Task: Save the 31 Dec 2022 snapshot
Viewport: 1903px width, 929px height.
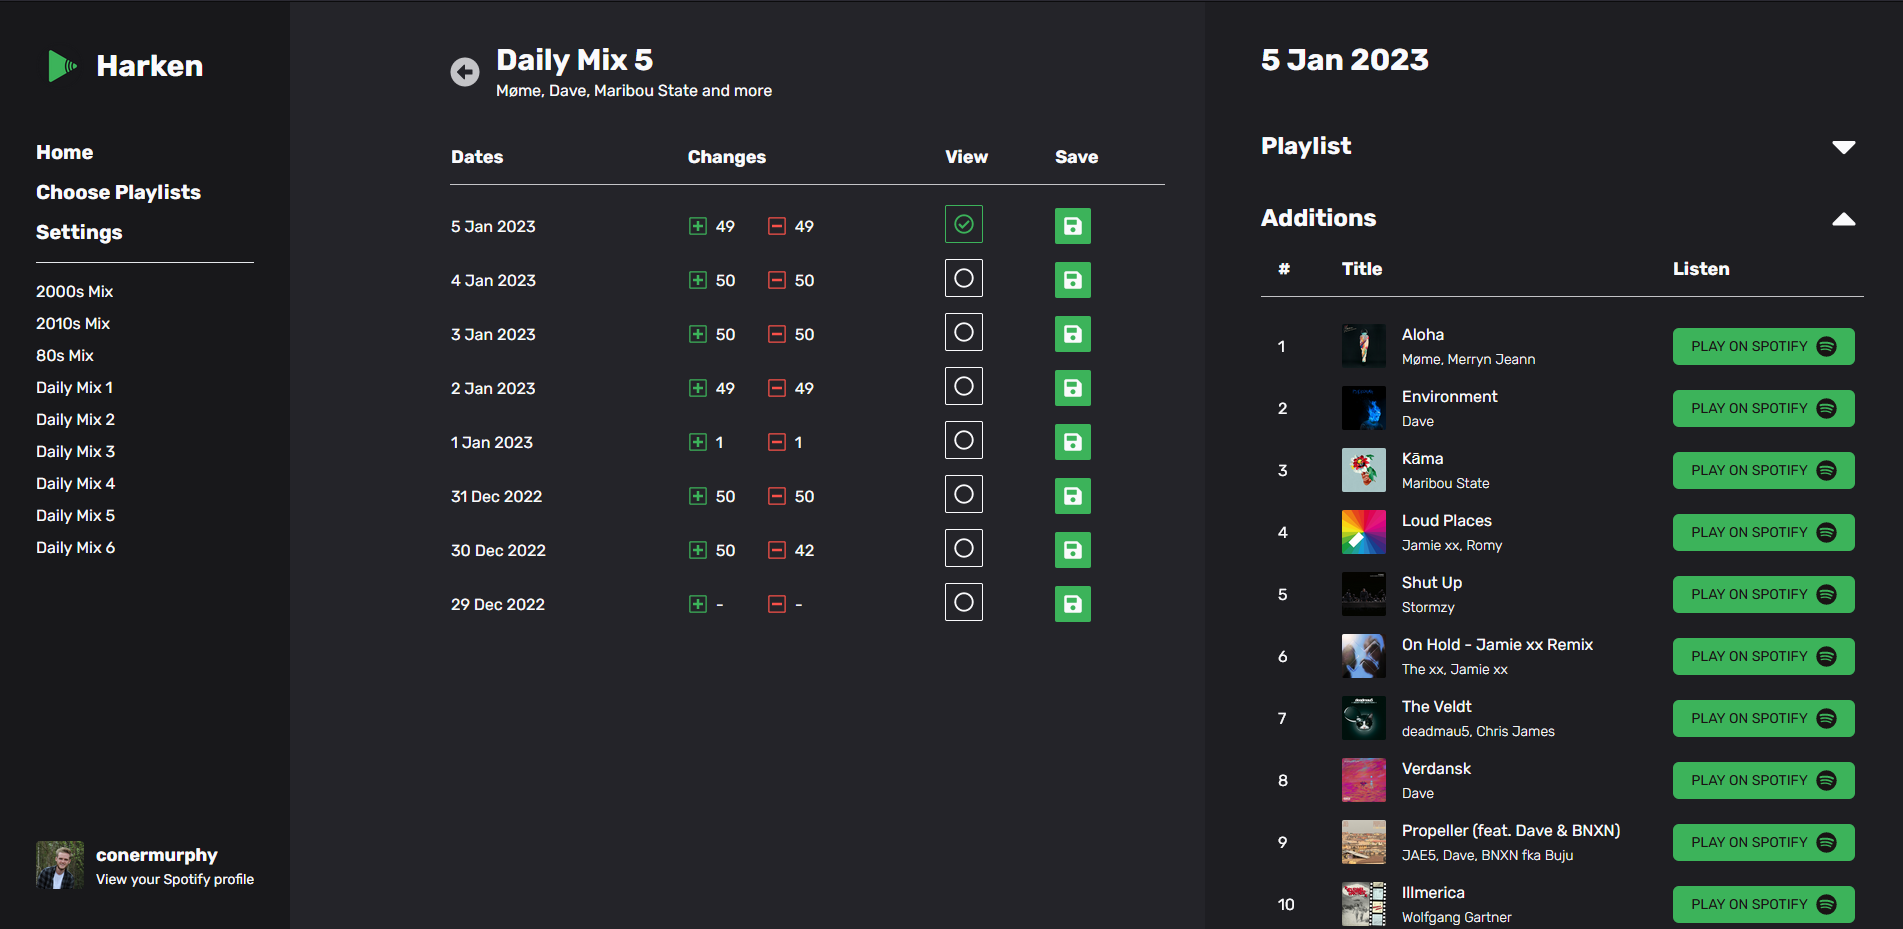Action: coord(1073,496)
